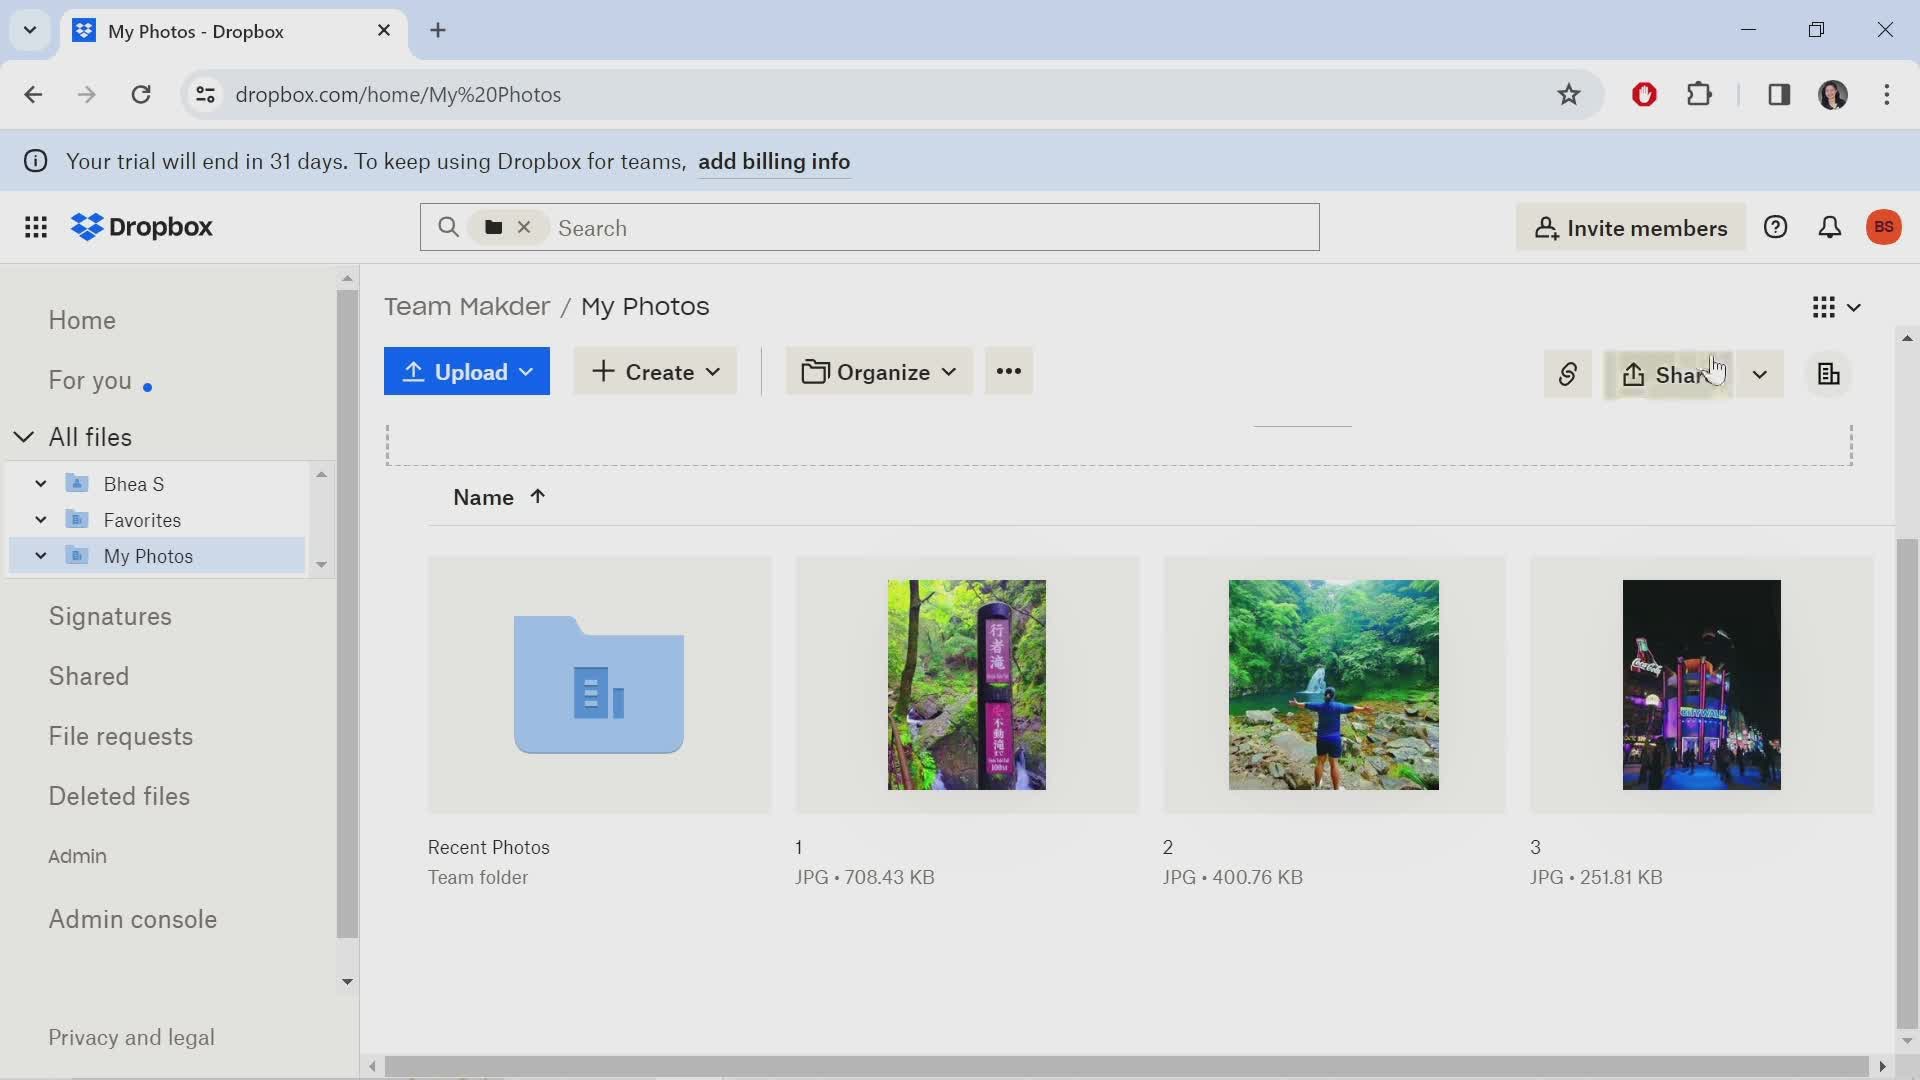Open the Upload dropdown button

467,372
